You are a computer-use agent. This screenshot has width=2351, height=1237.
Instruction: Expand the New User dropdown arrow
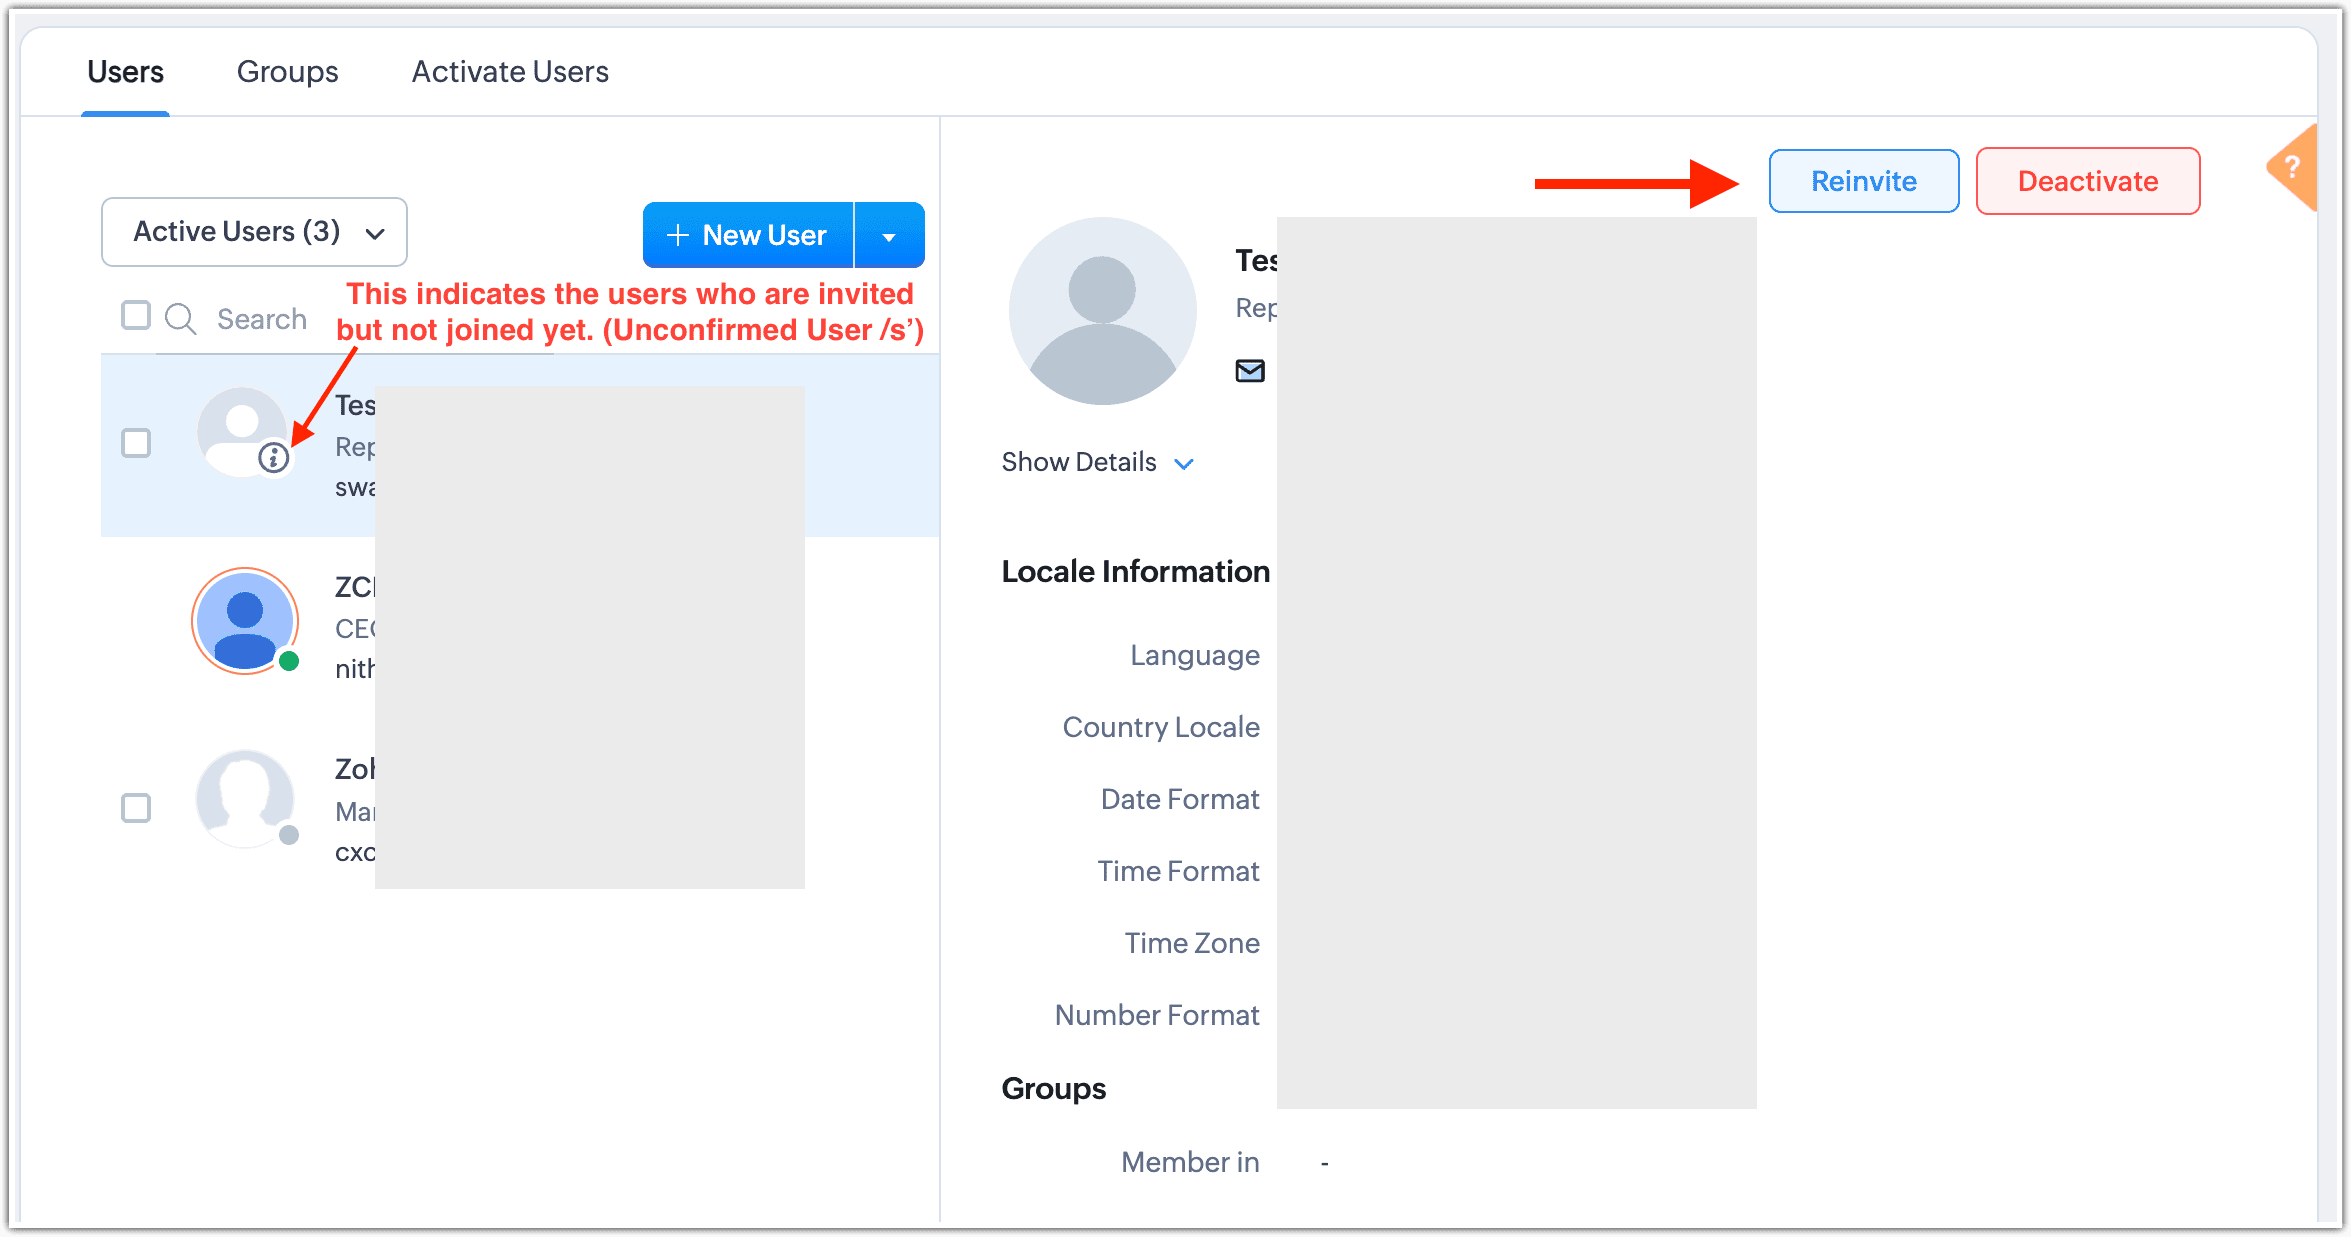[x=889, y=236]
